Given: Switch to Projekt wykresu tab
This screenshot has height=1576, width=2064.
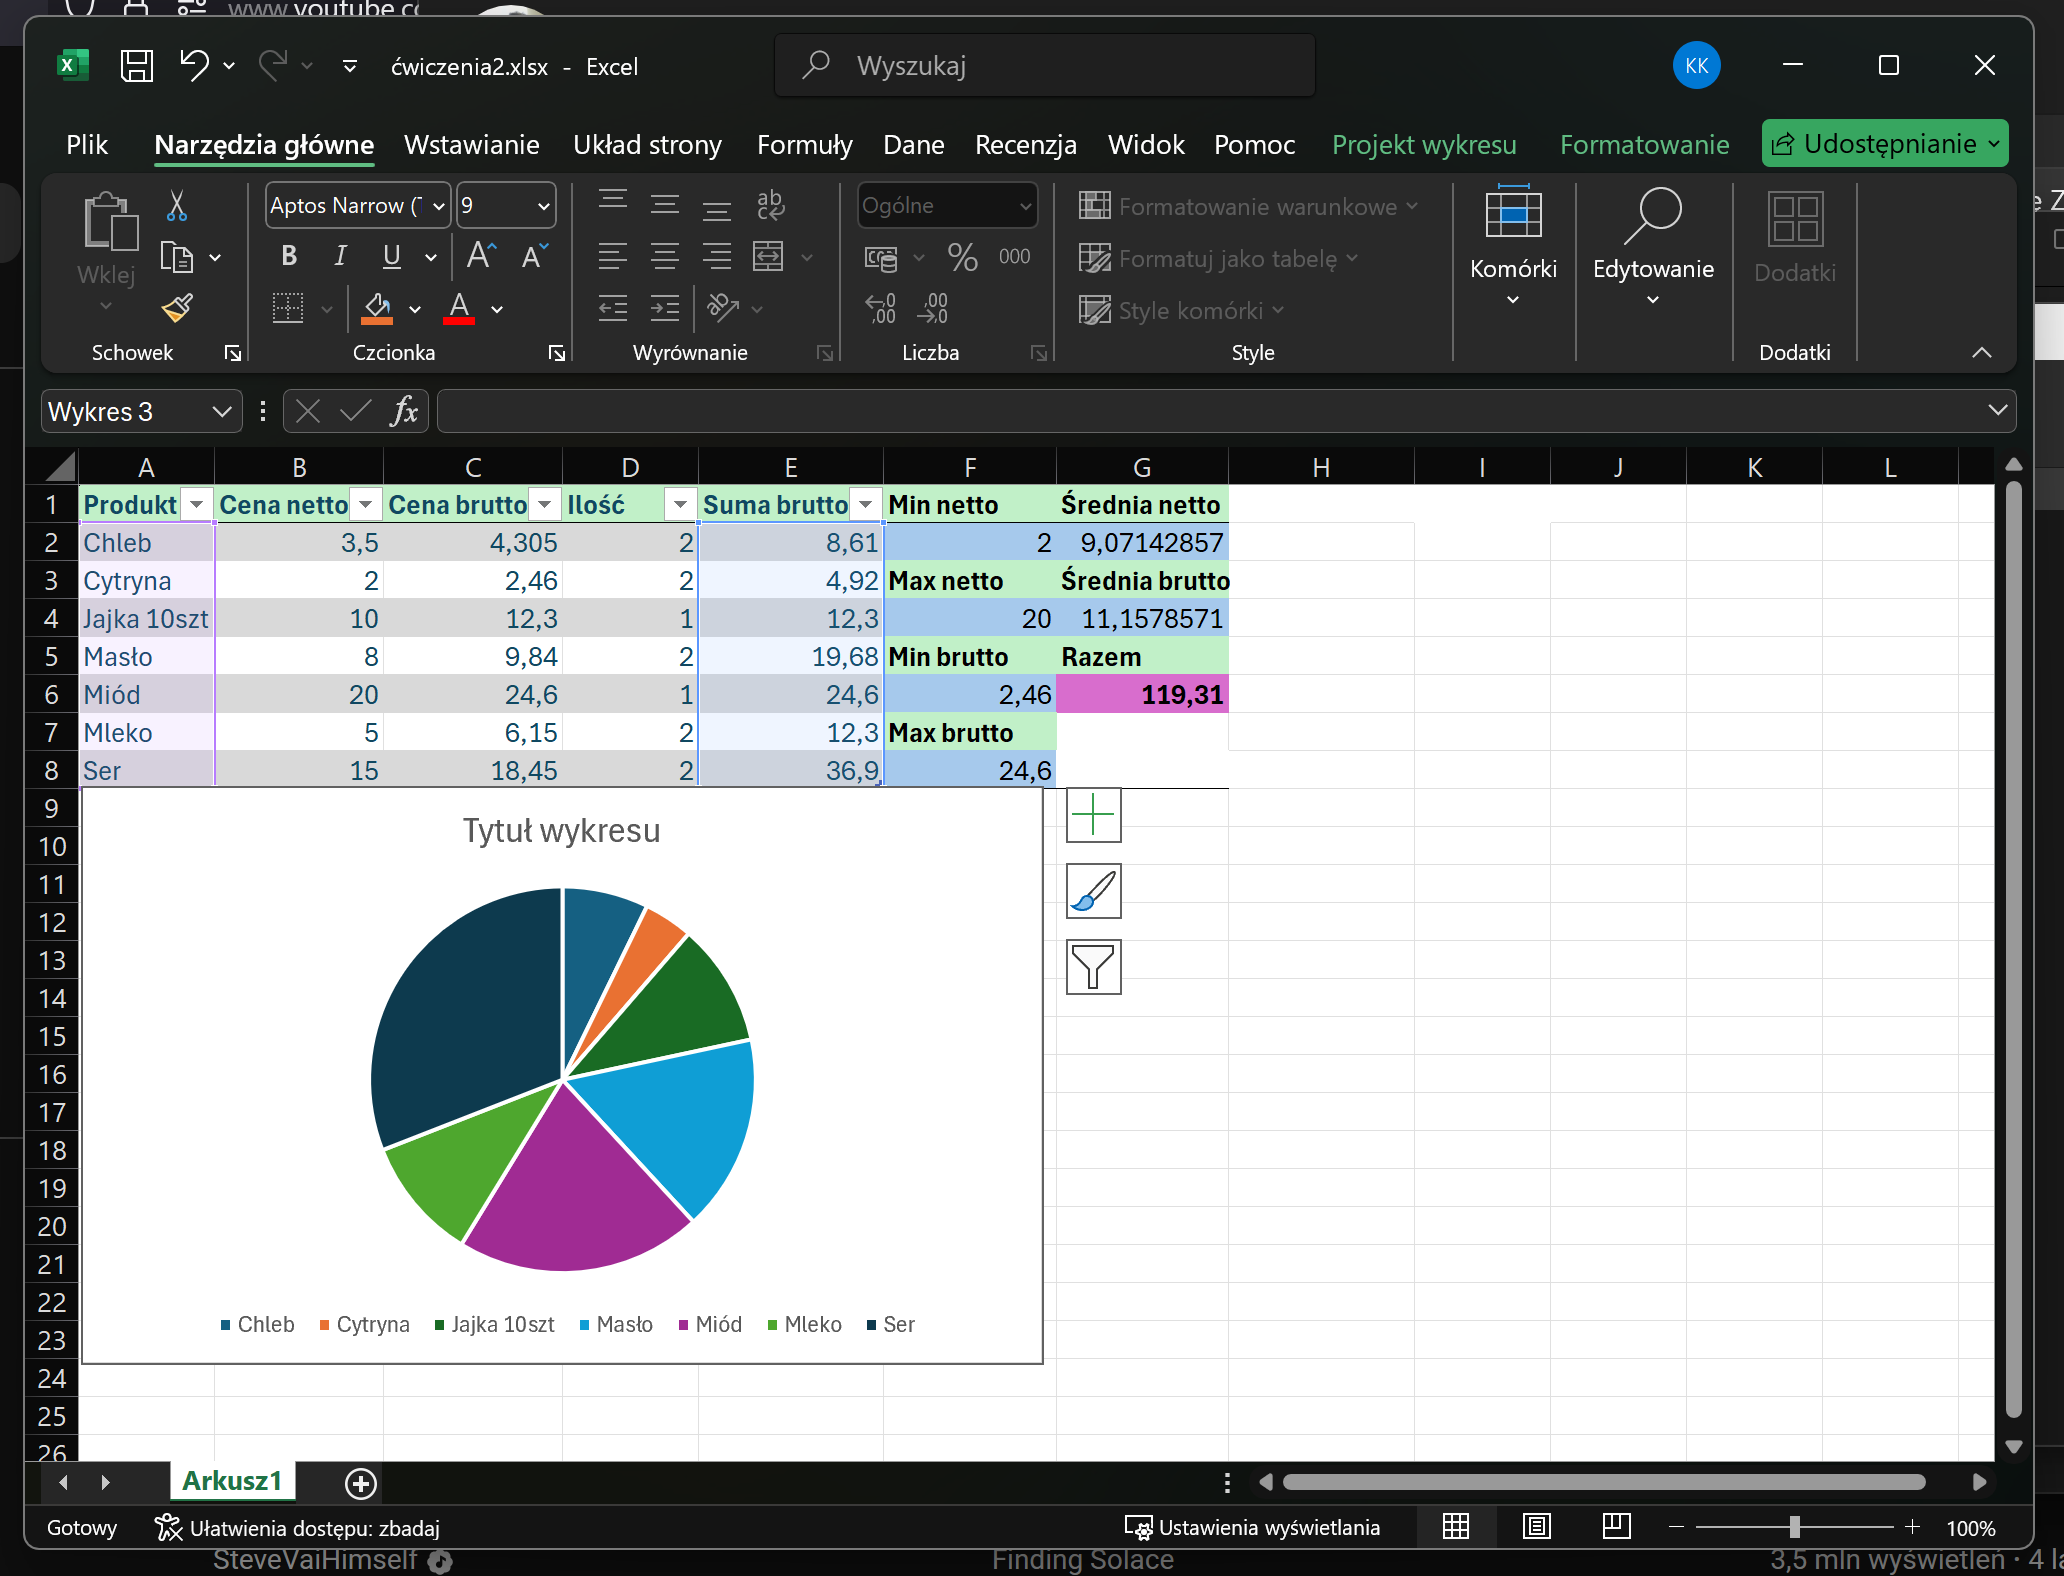Looking at the screenshot, I should point(1423,145).
